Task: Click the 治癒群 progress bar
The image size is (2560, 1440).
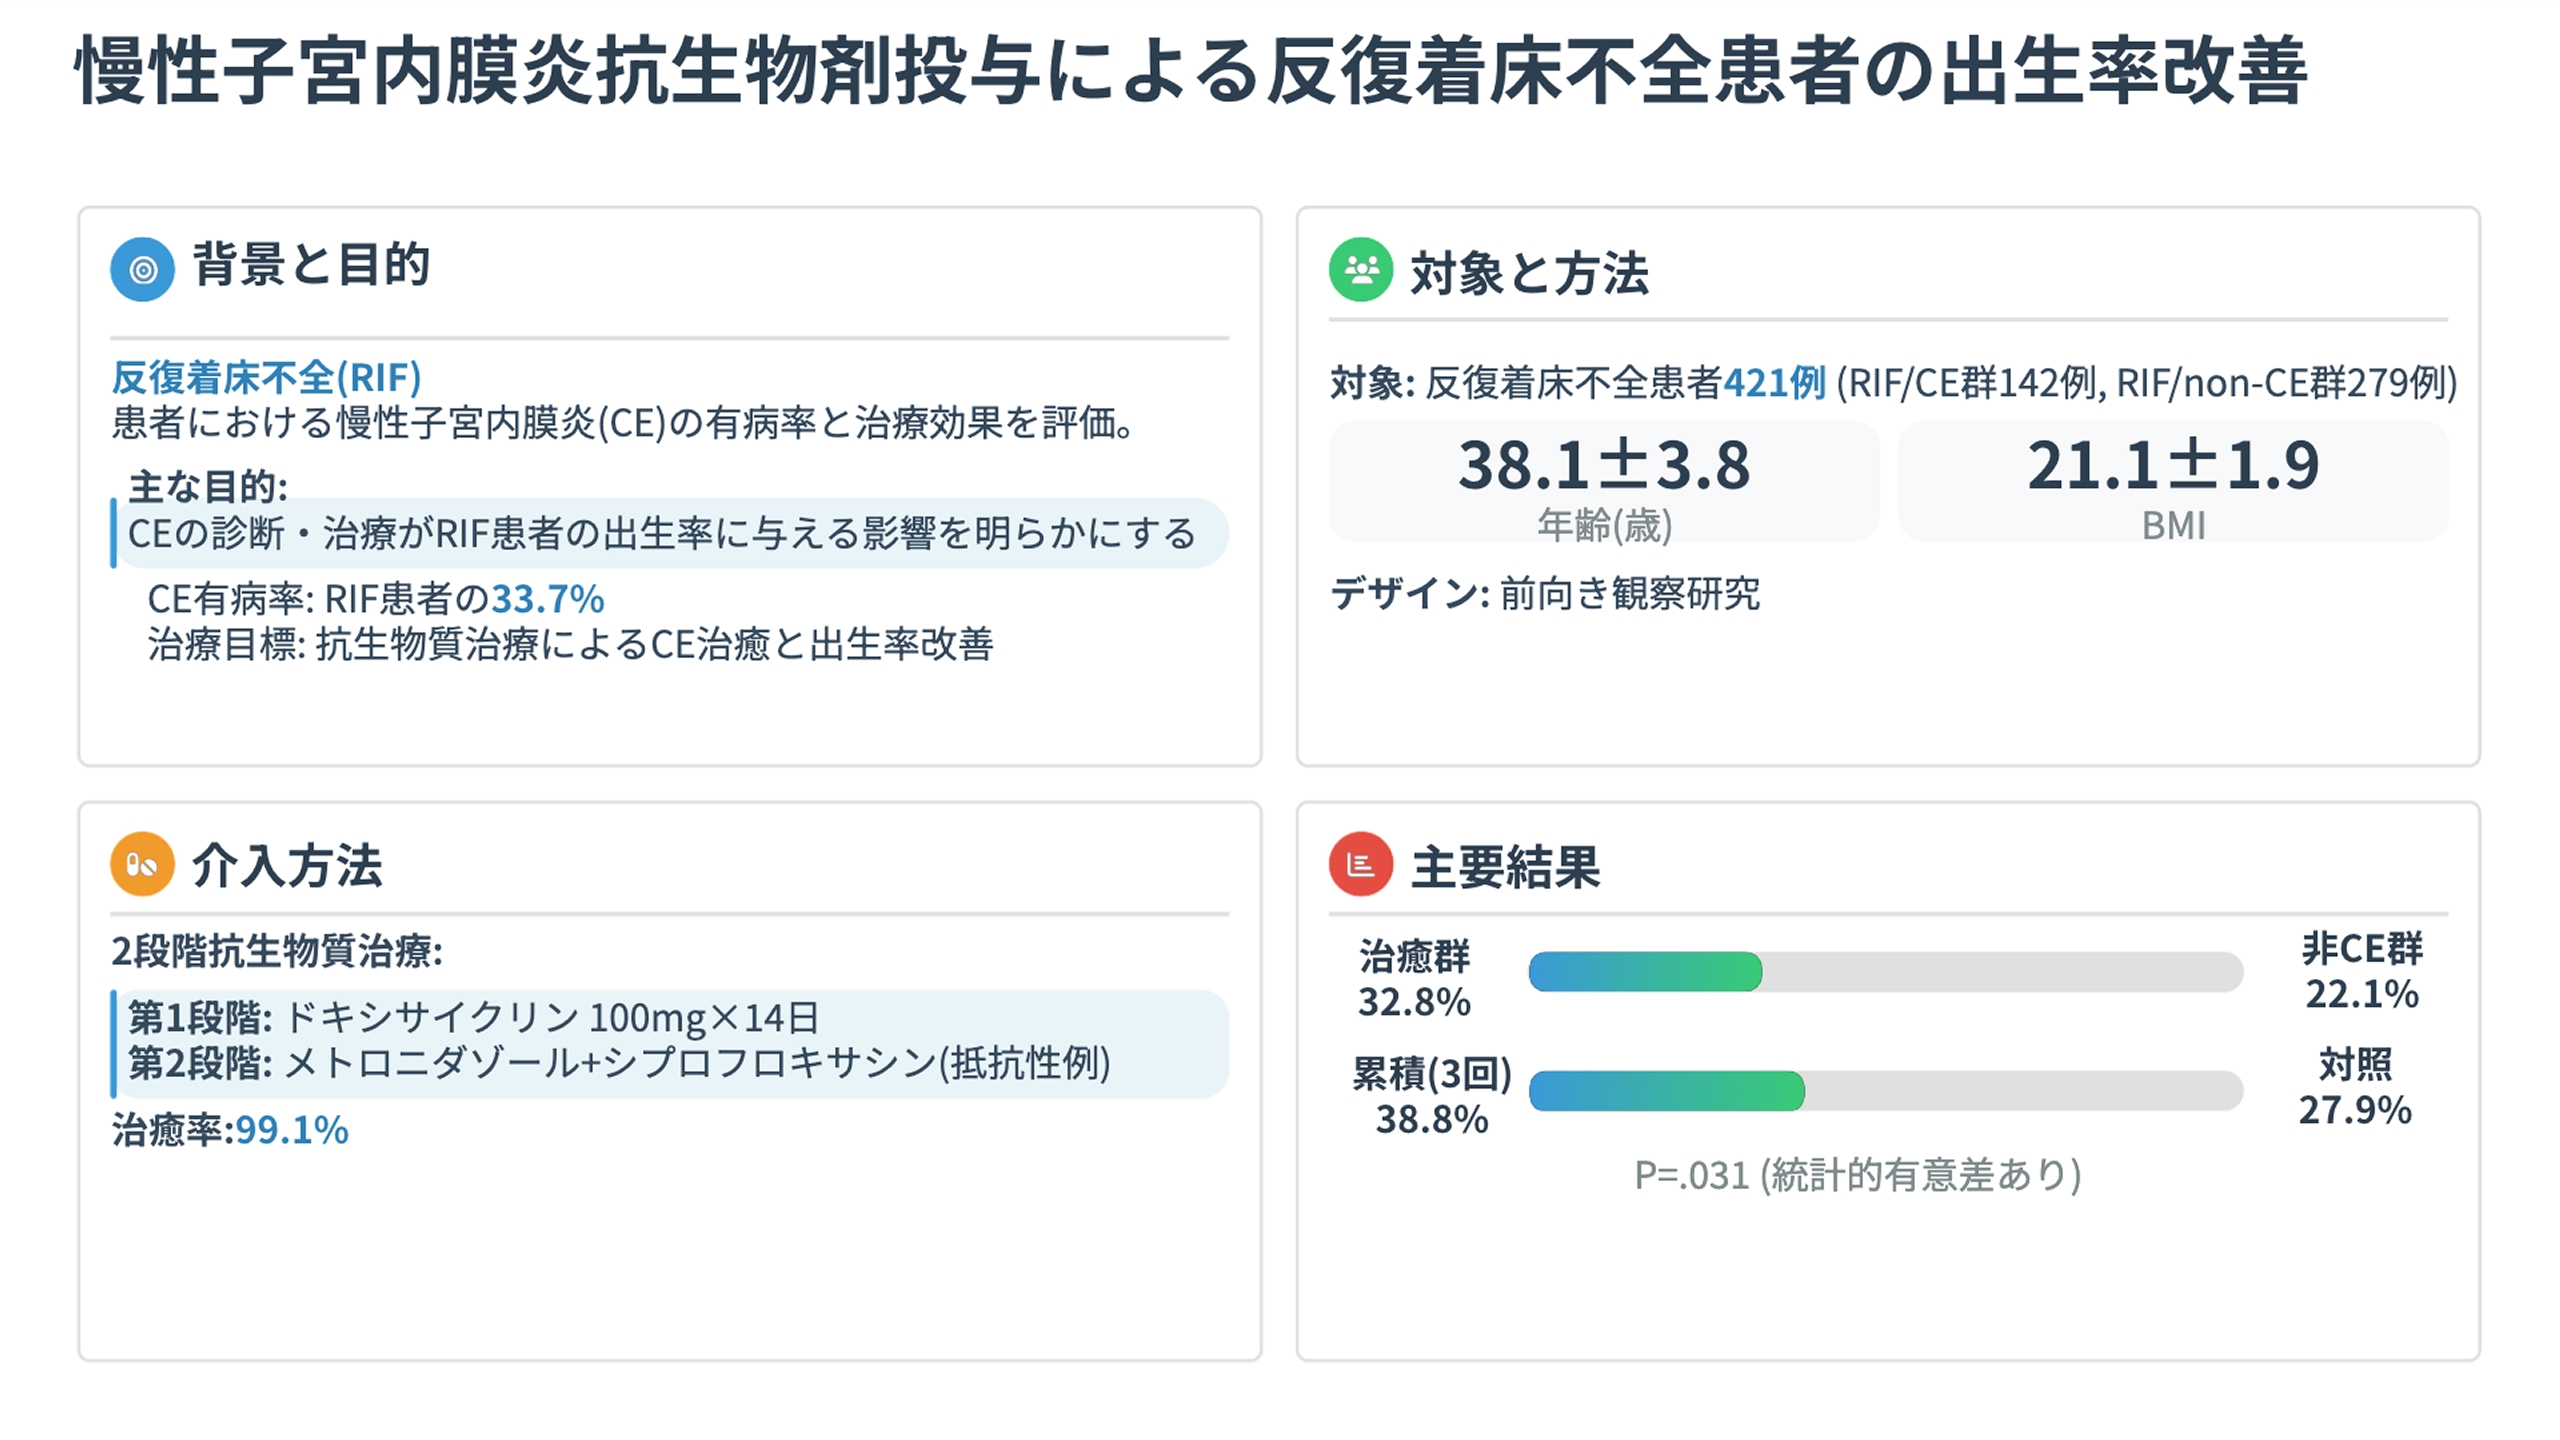Action: 1885,972
